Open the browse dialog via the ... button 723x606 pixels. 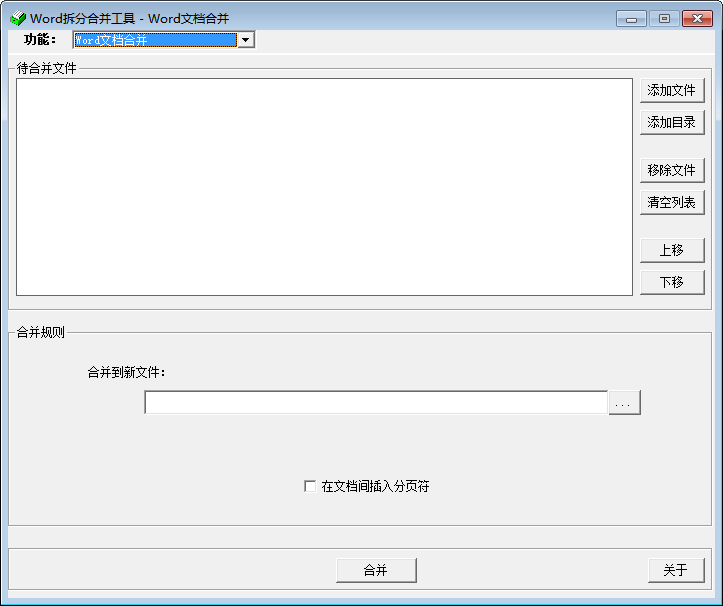coord(624,403)
